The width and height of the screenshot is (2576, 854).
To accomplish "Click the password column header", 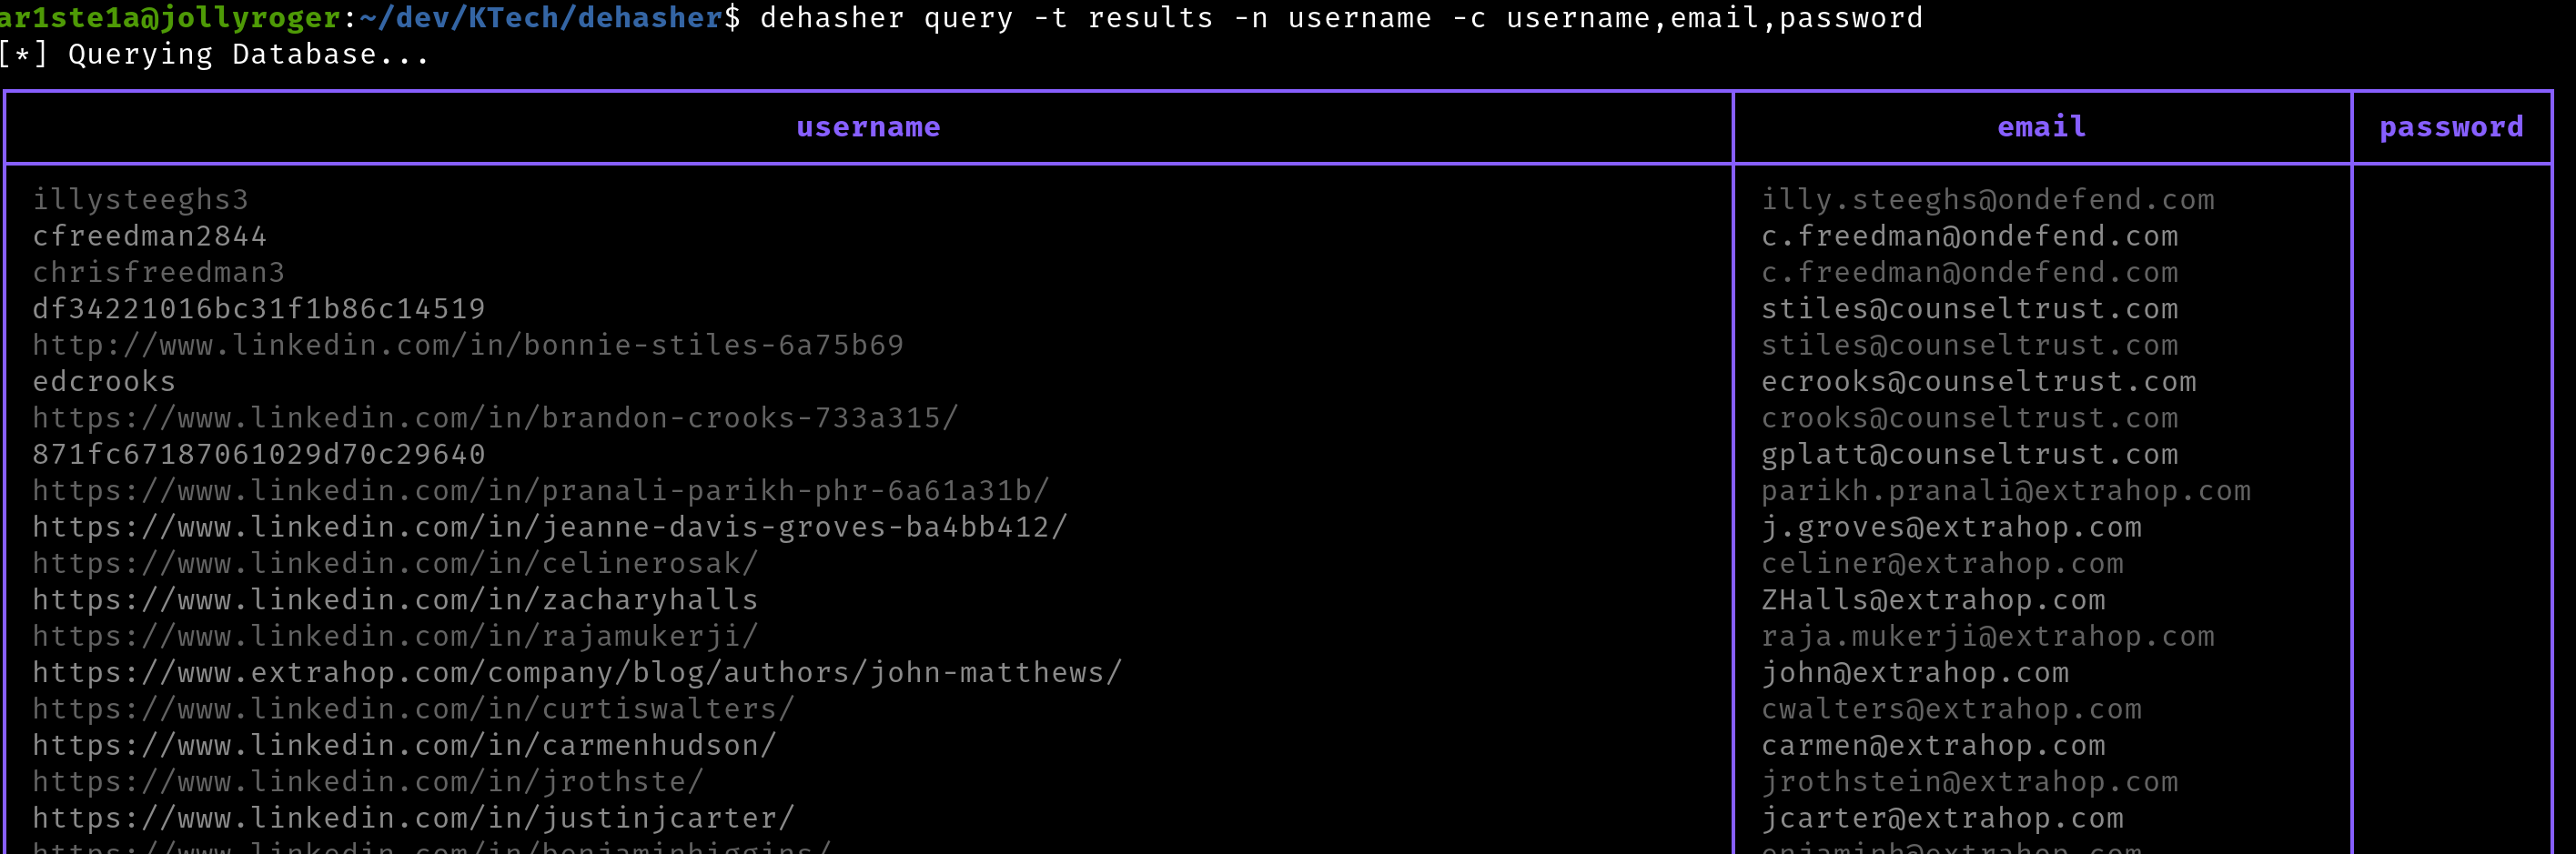I will point(2451,128).
